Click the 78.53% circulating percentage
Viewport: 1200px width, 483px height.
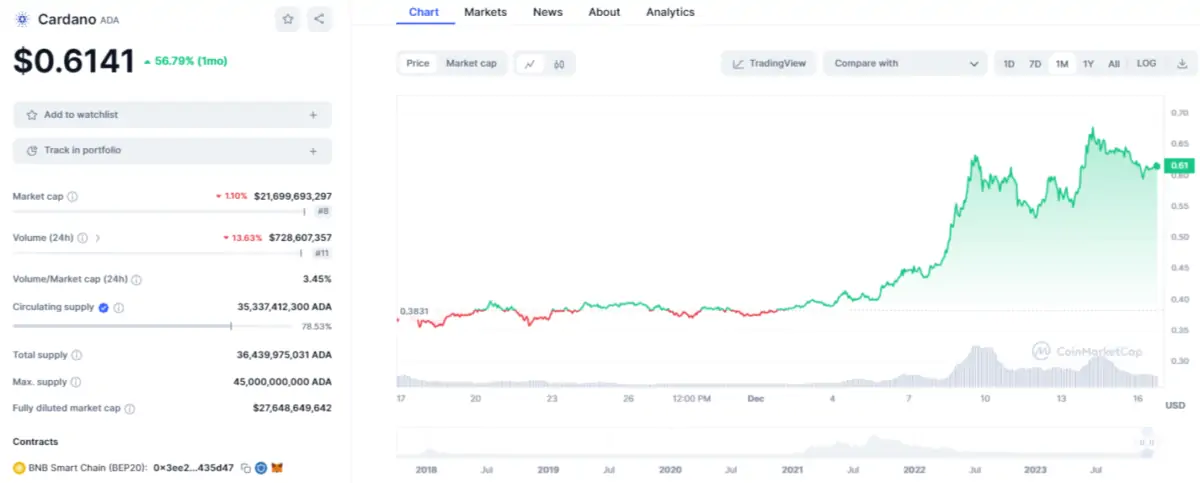(317, 326)
